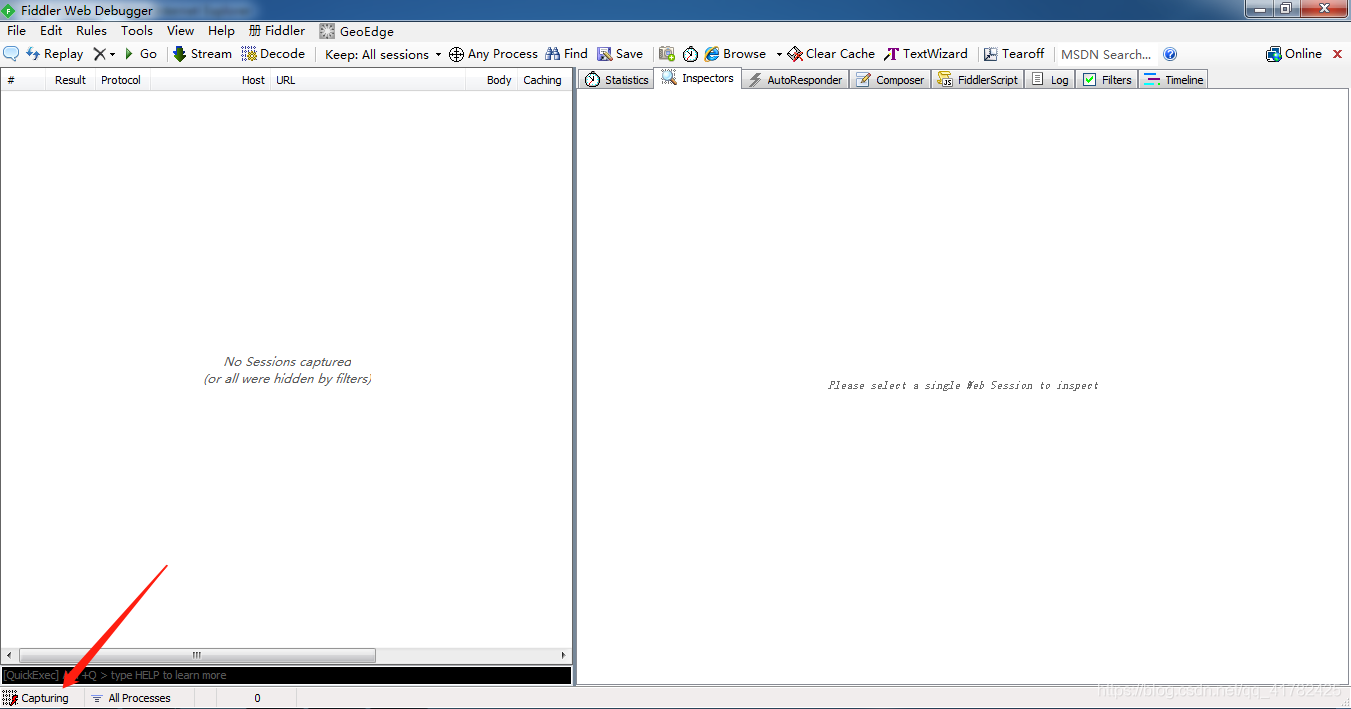This screenshot has width=1351, height=709.
Task: Open the Help menu
Action: (221, 31)
